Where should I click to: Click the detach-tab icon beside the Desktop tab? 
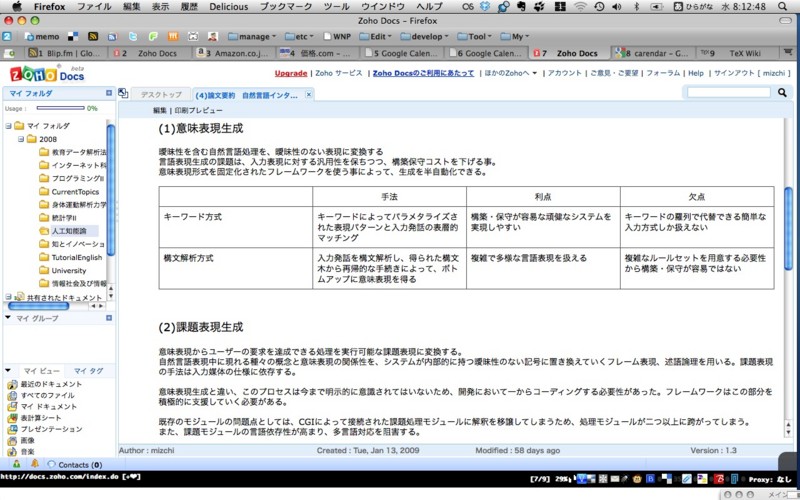coord(123,93)
